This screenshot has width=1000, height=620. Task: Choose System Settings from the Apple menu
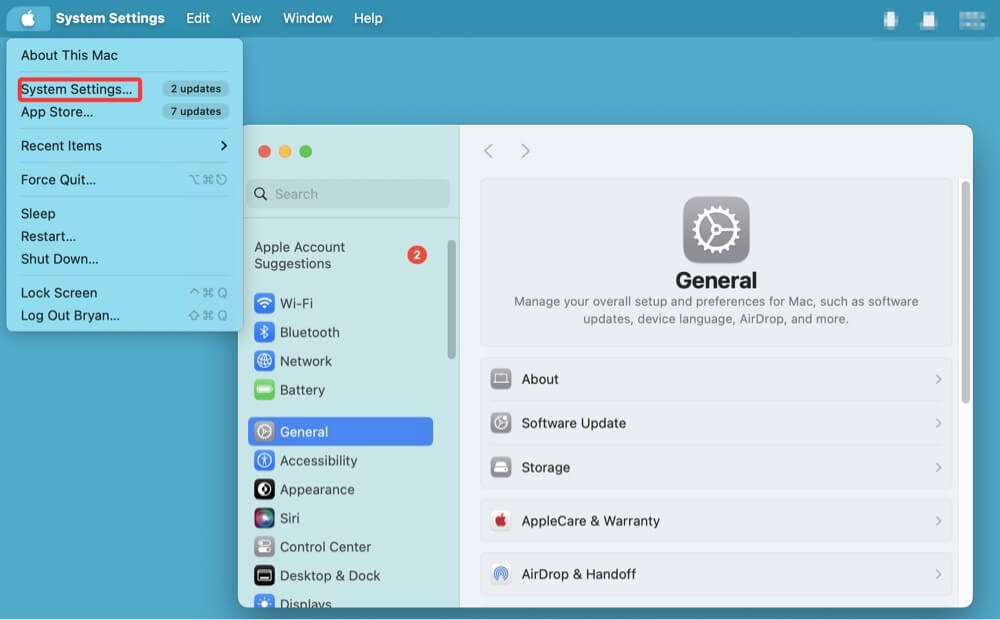click(x=80, y=88)
